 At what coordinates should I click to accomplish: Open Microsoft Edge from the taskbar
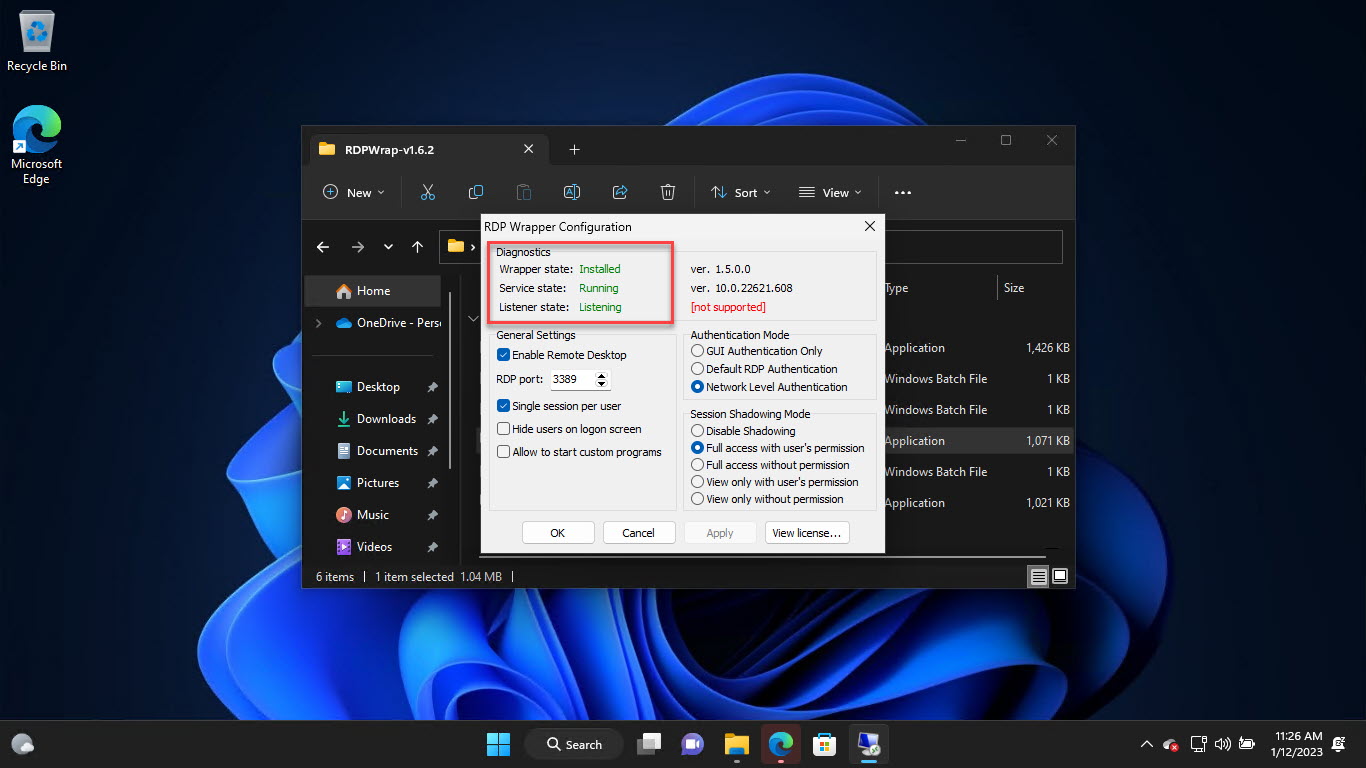(x=780, y=744)
